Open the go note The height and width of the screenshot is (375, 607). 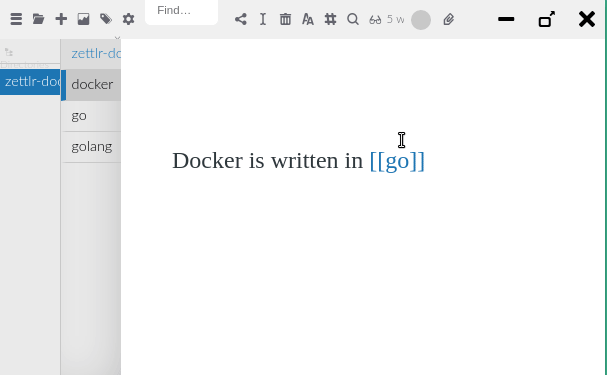click(x=91, y=116)
